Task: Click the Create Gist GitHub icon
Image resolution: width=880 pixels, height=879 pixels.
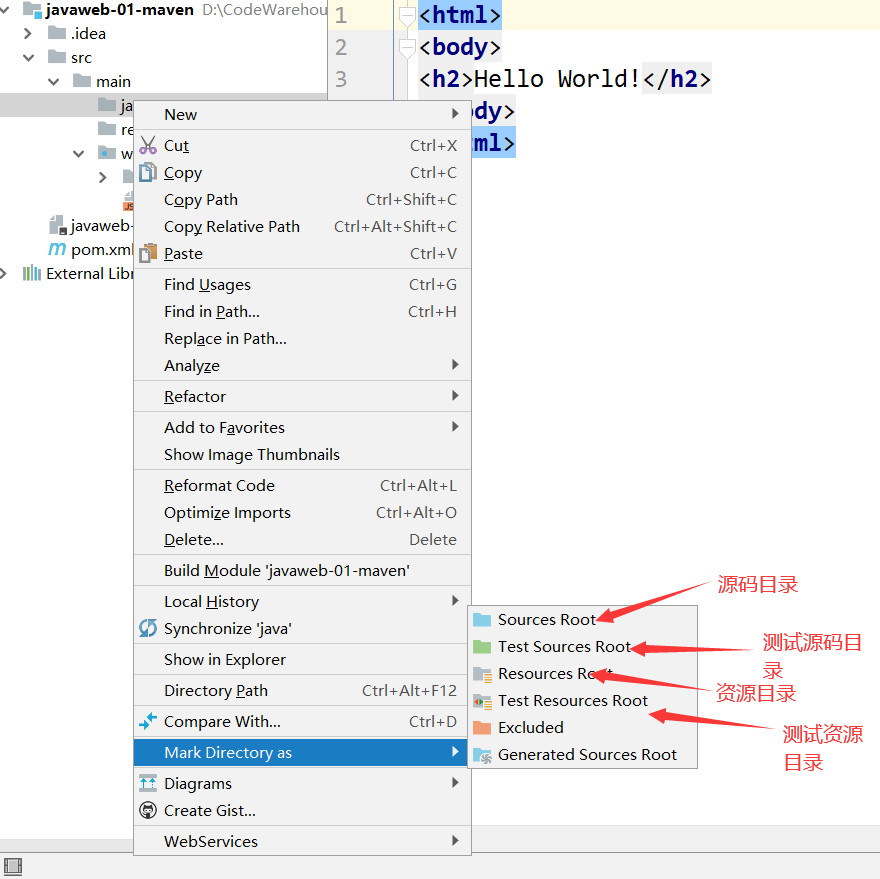Action: 148,811
